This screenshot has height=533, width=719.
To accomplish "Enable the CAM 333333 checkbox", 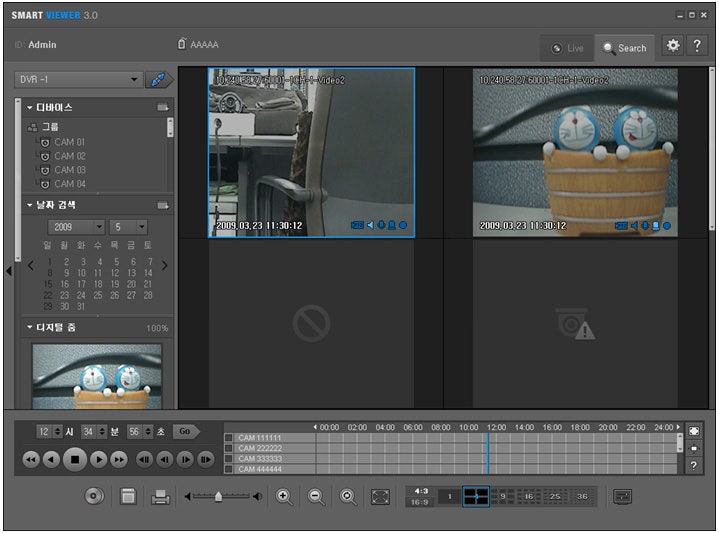I will [x=229, y=459].
